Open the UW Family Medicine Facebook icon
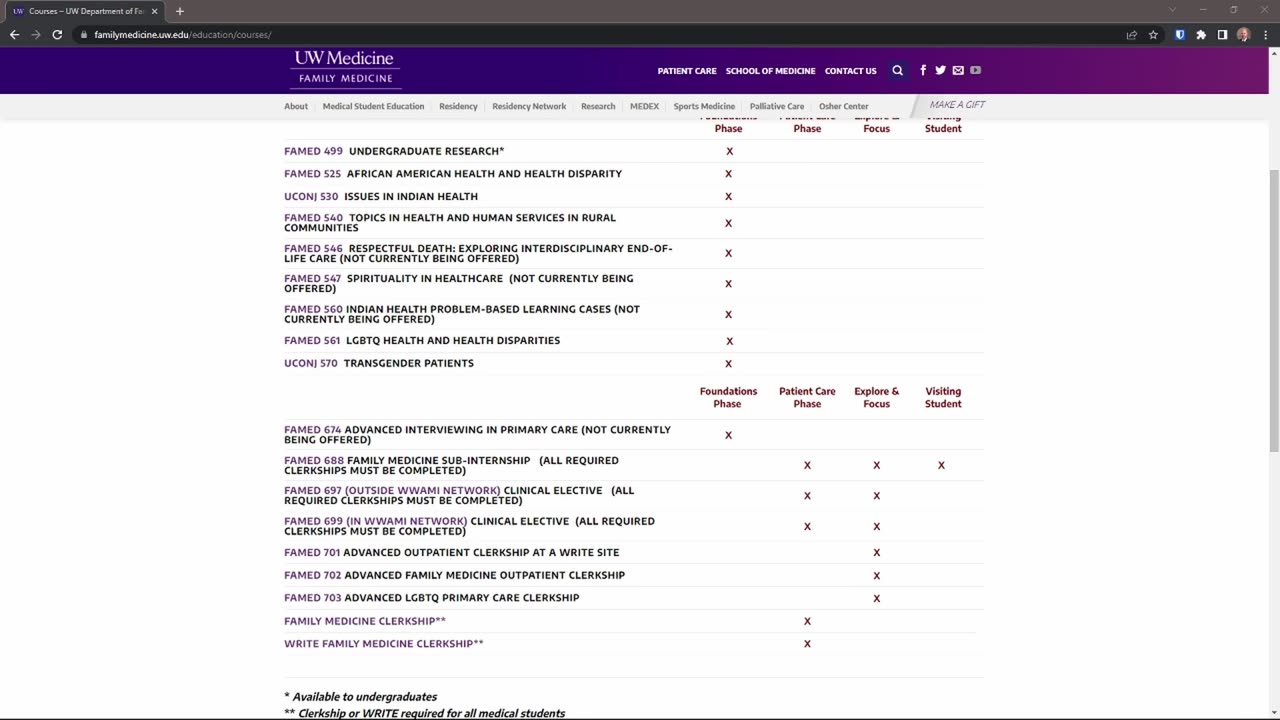 (923, 70)
